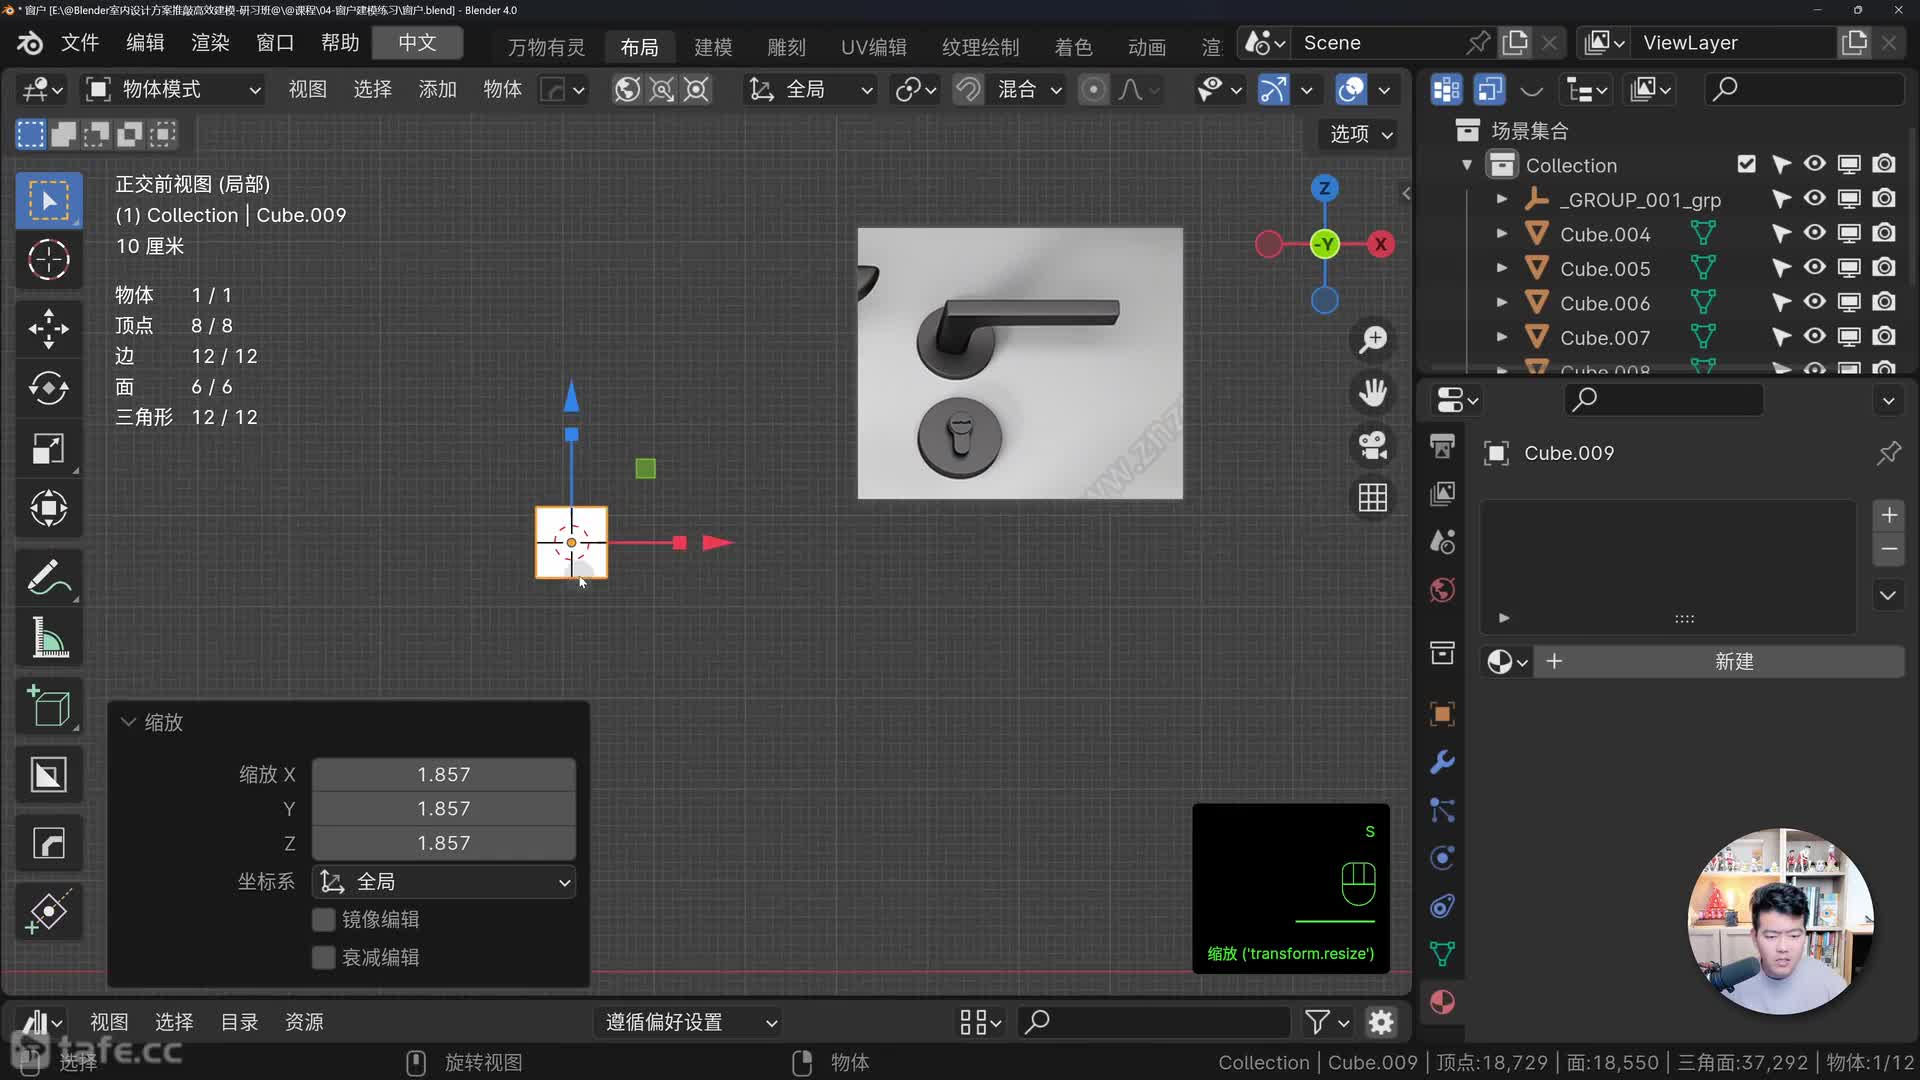1920x1080 pixels.
Task: Switch to orthographic grid view toggle
Action: point(1373,497)
